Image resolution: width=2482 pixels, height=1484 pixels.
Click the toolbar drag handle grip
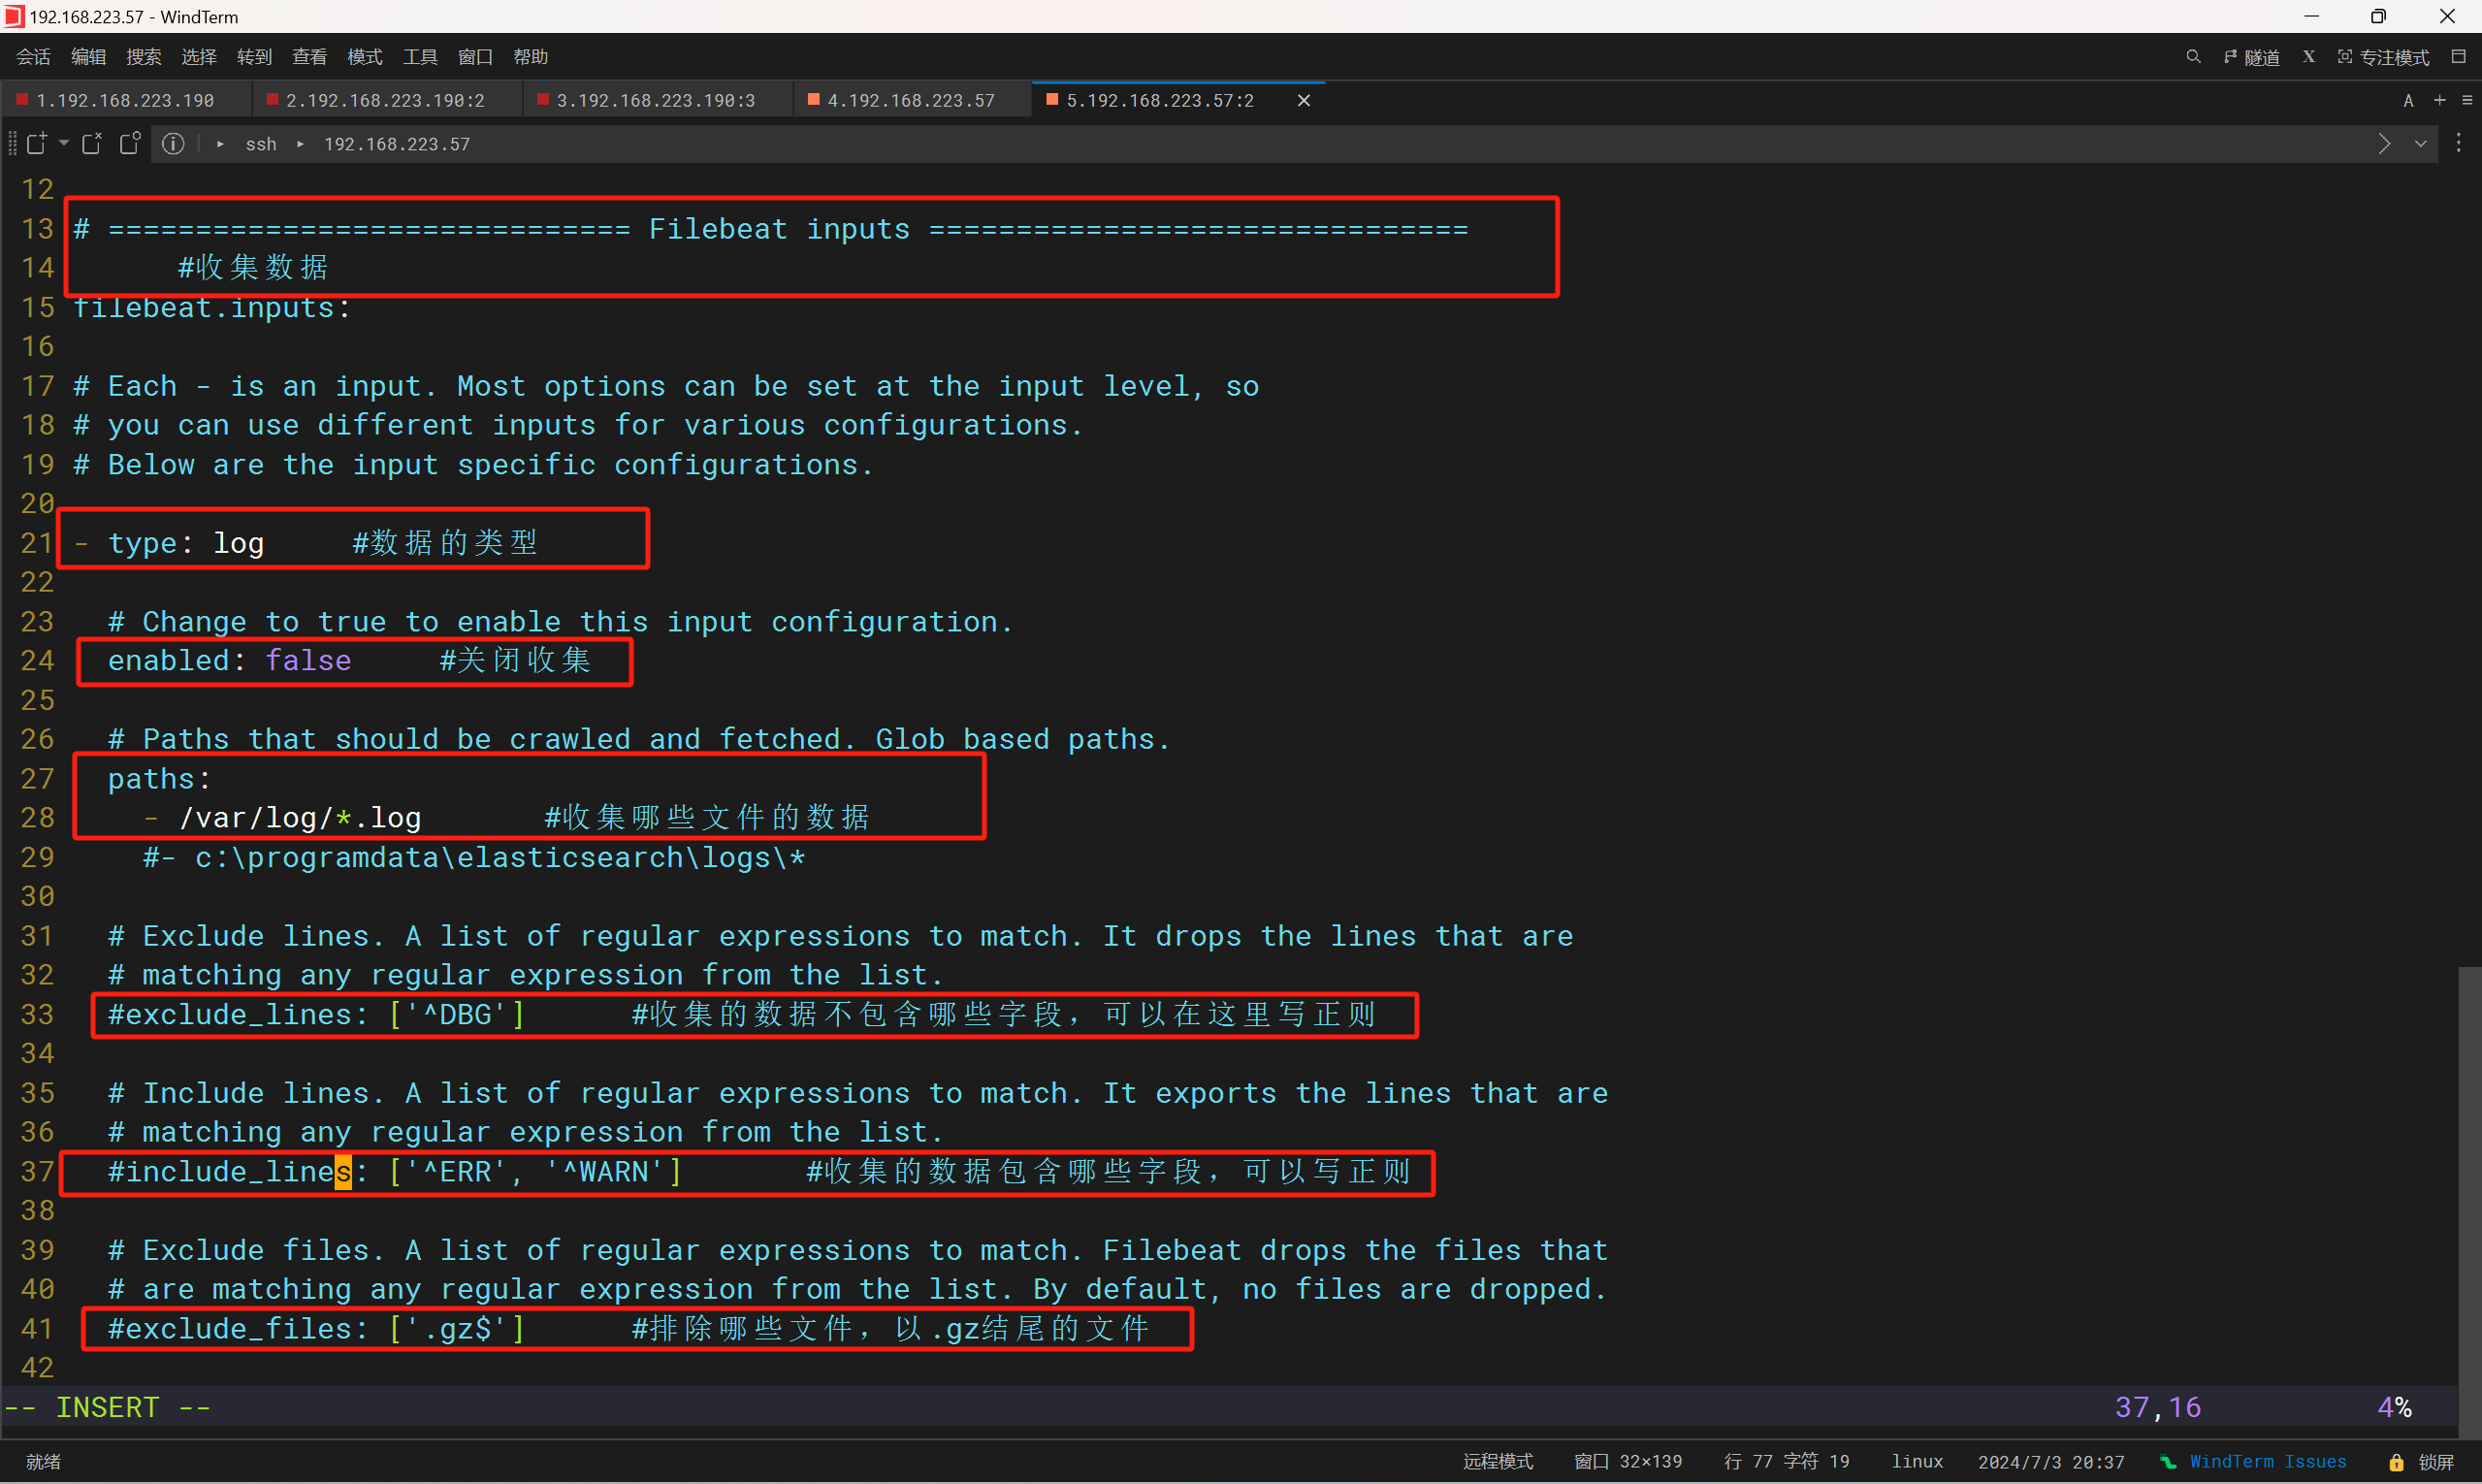click(x=12, y=143)
